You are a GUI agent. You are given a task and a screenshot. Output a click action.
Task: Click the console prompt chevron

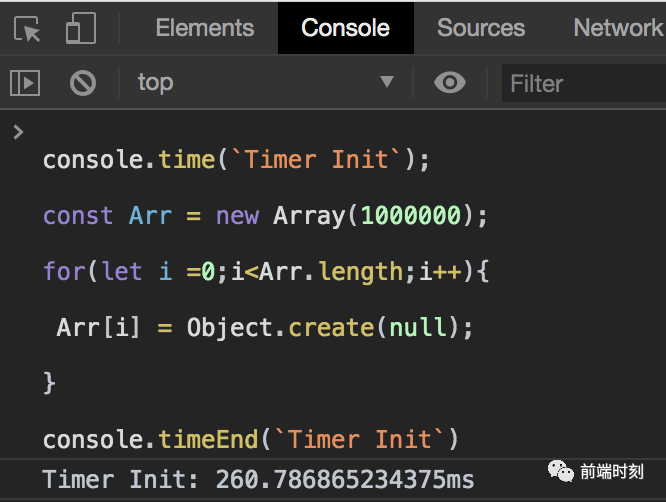coord(18,132)
